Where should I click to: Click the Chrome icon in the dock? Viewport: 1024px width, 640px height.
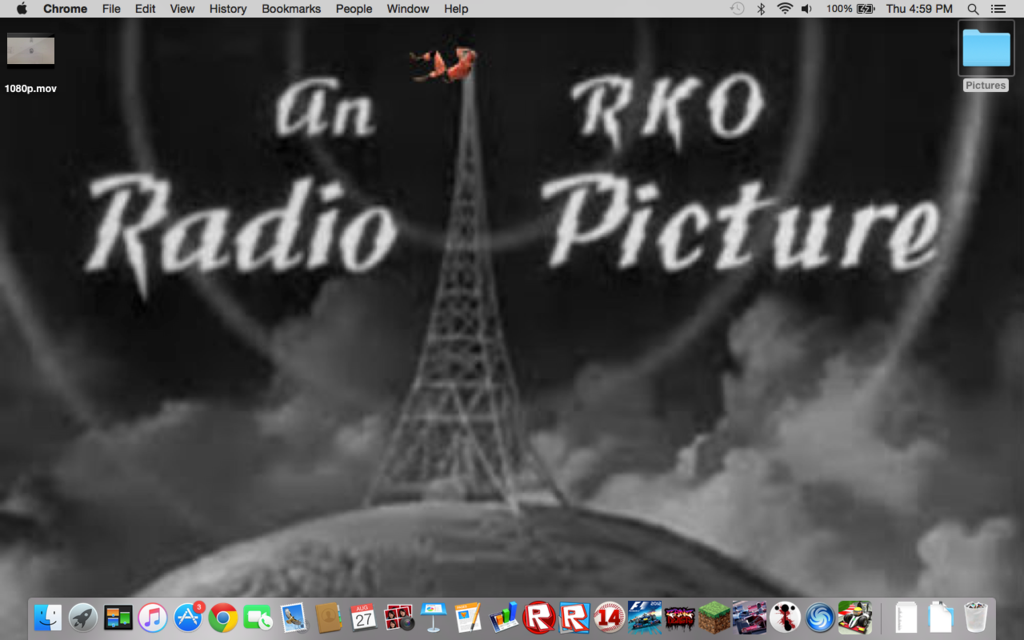tap(223, 617)
